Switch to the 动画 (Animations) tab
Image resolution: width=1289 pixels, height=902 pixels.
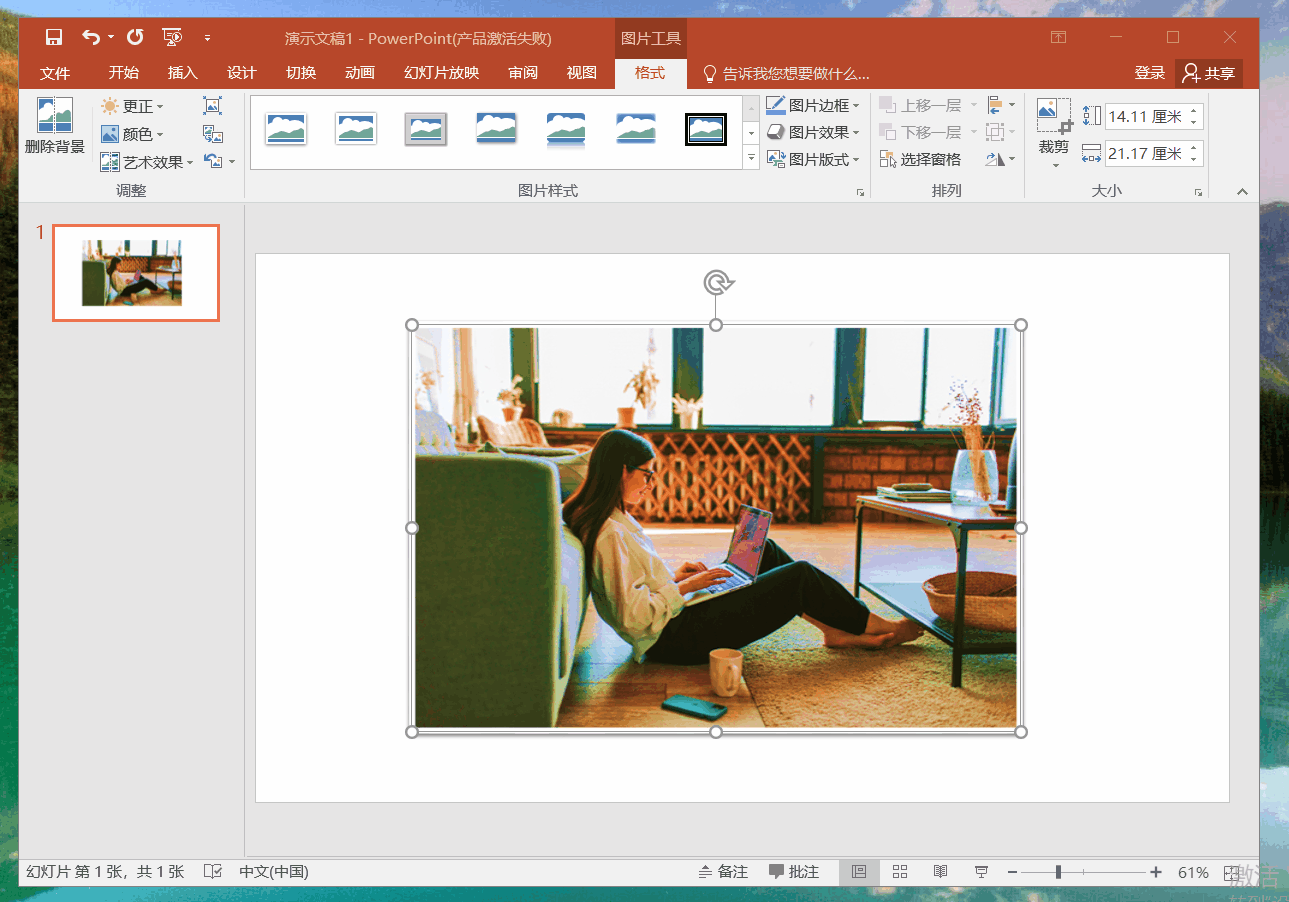pos(359,73)
